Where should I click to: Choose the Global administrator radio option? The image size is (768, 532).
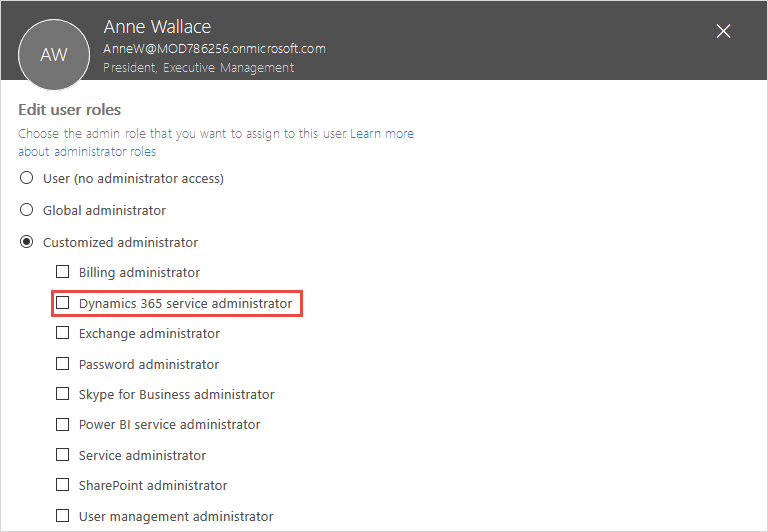26,210
